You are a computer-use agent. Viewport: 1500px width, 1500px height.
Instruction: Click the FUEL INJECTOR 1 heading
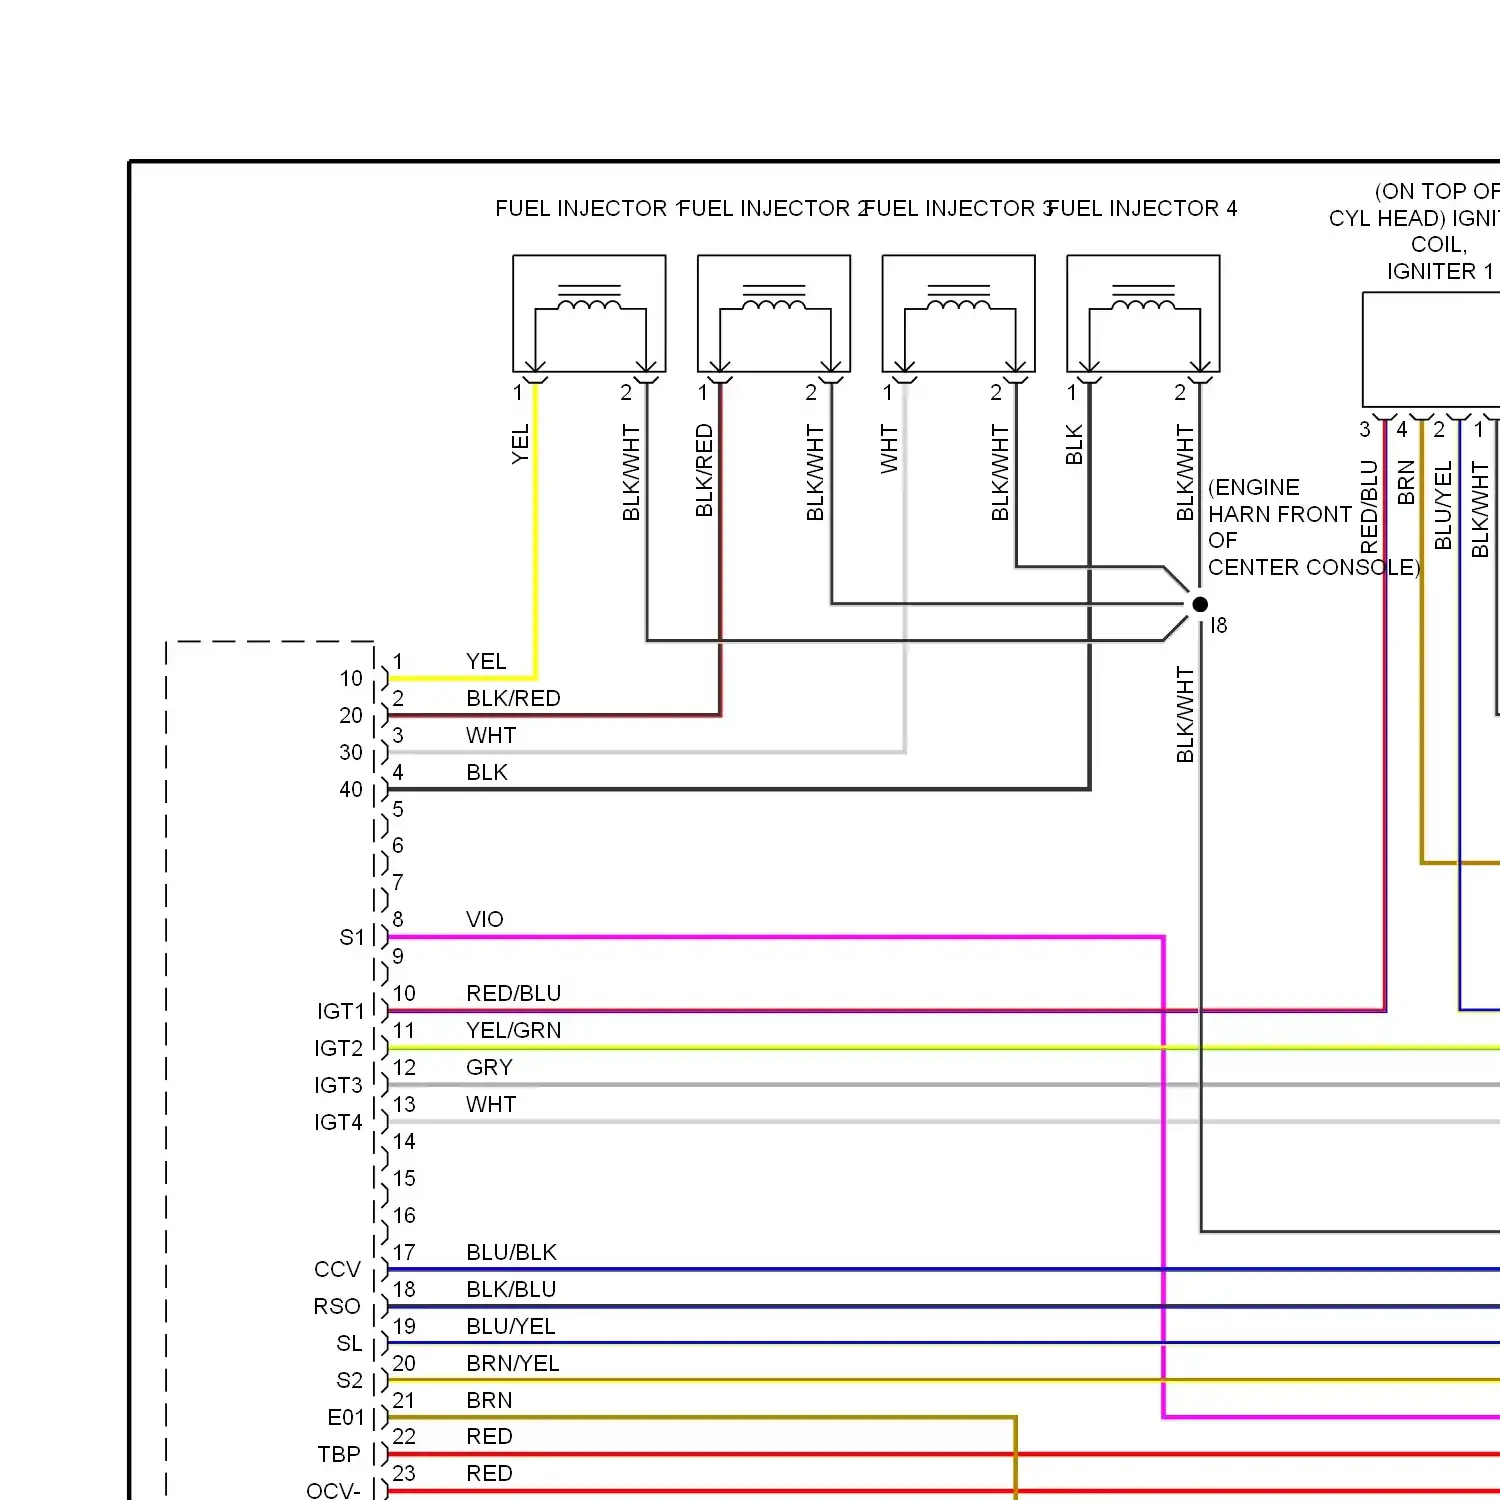588,208
